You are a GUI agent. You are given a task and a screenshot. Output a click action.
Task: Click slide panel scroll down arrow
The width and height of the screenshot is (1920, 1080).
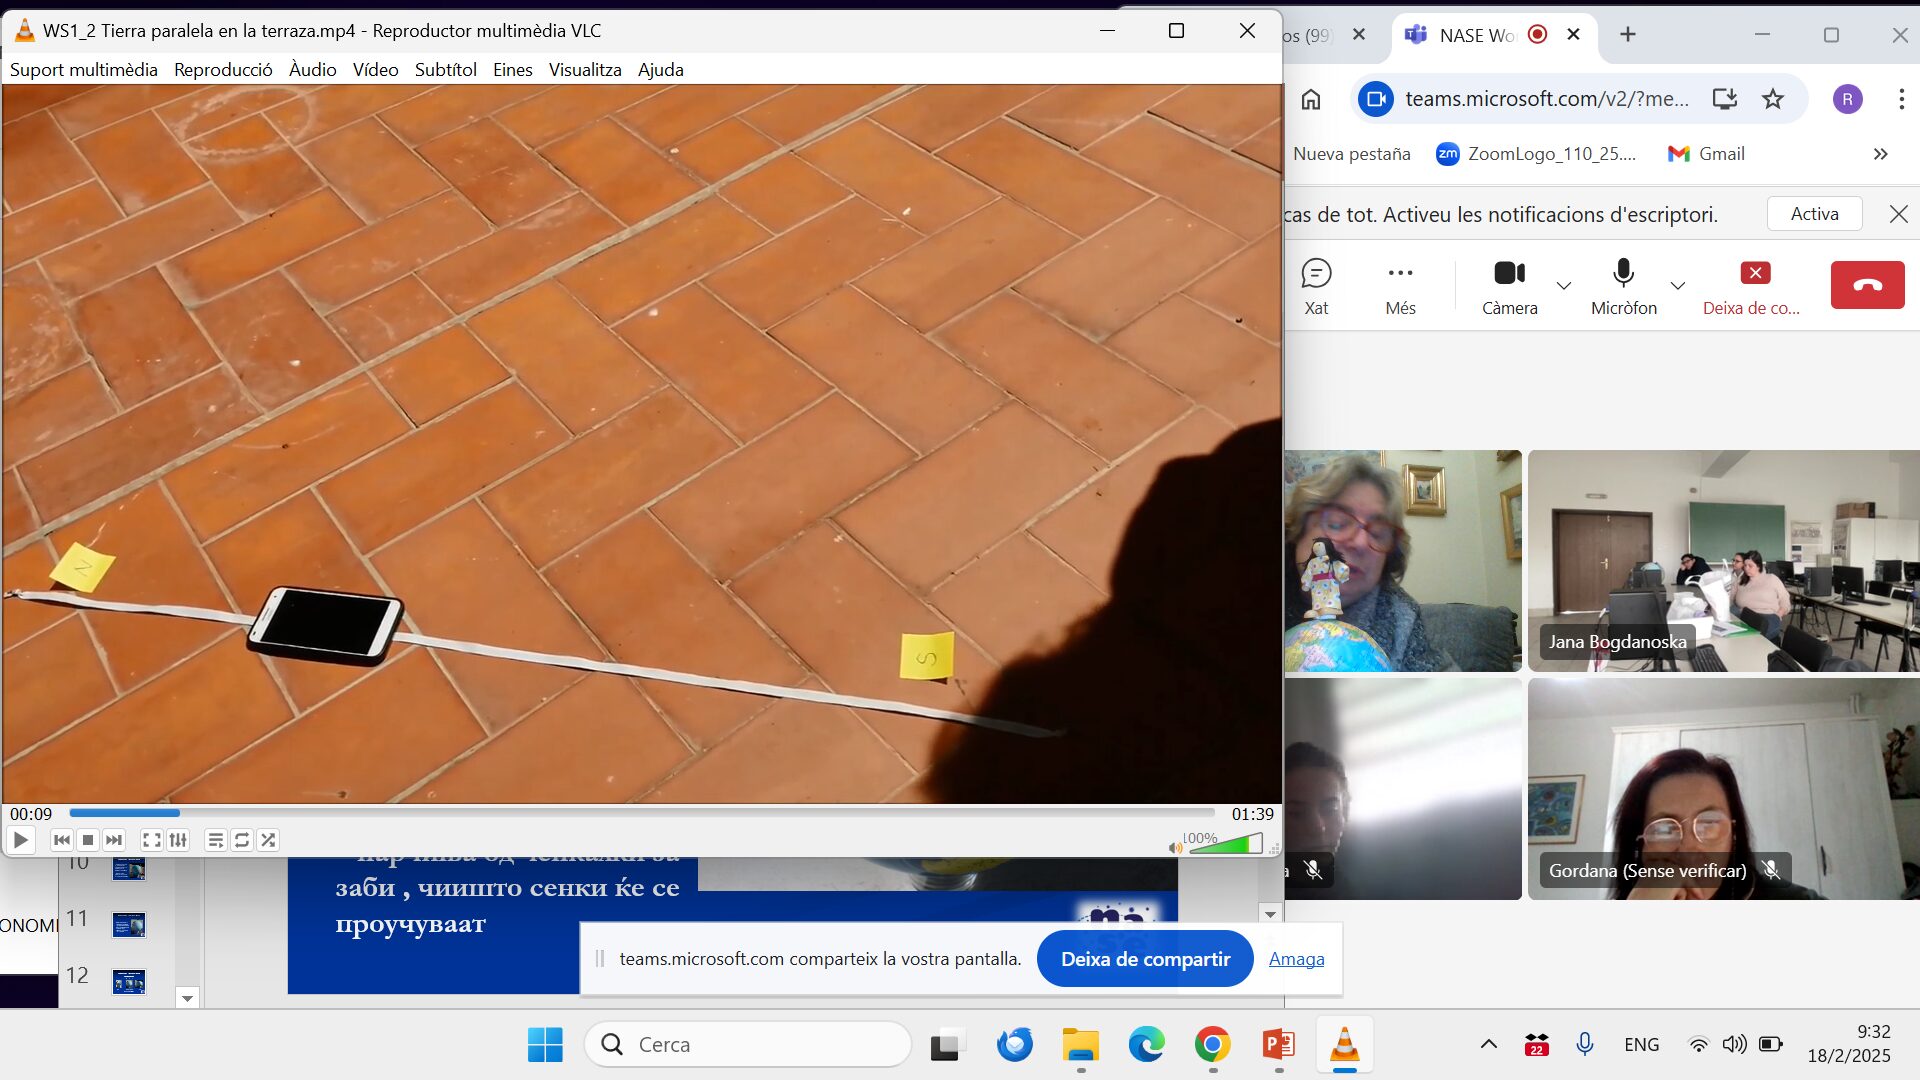[187, 998]
